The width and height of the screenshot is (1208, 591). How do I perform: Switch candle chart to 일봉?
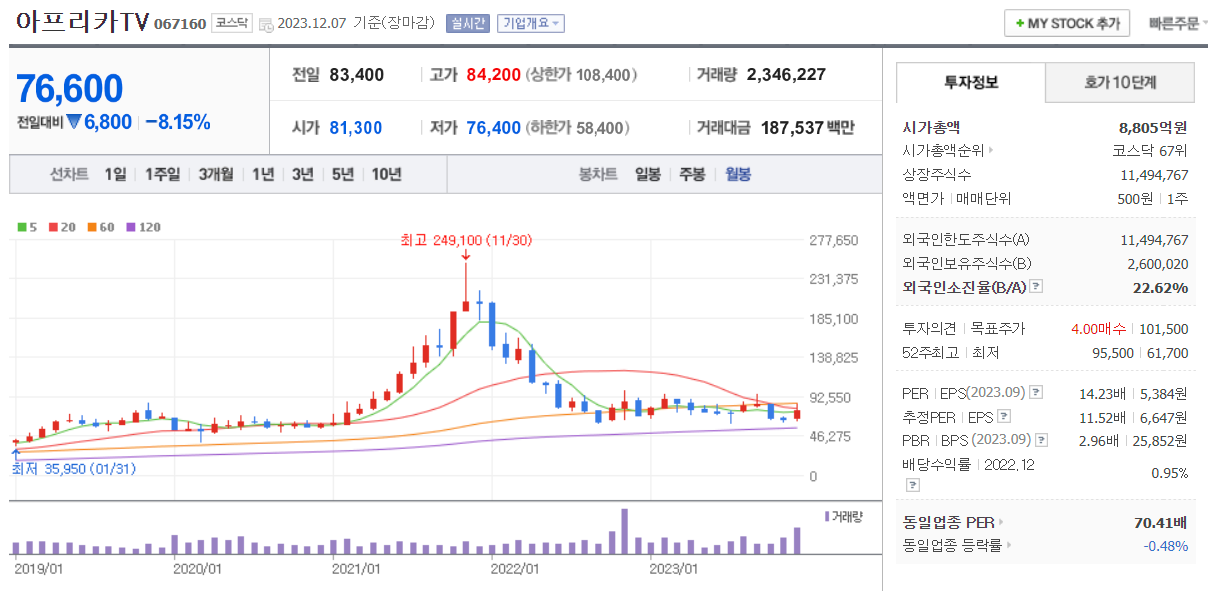[x=648, y=174]
